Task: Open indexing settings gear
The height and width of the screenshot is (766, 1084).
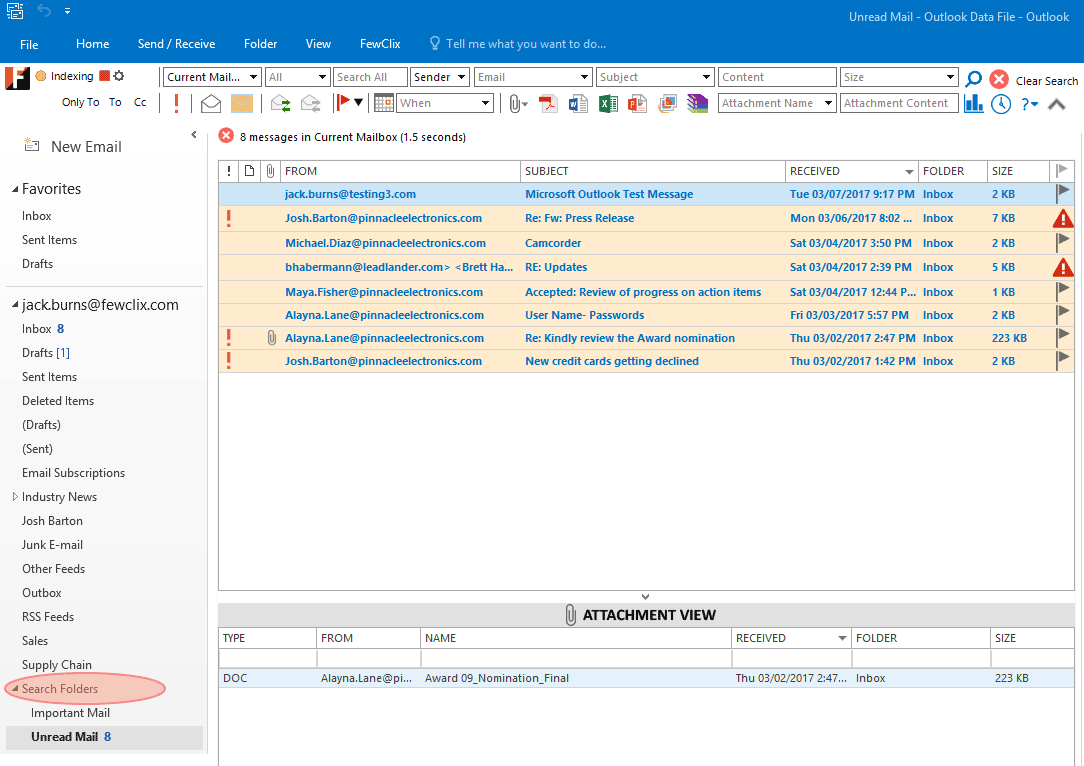Action: pos(119,75)
